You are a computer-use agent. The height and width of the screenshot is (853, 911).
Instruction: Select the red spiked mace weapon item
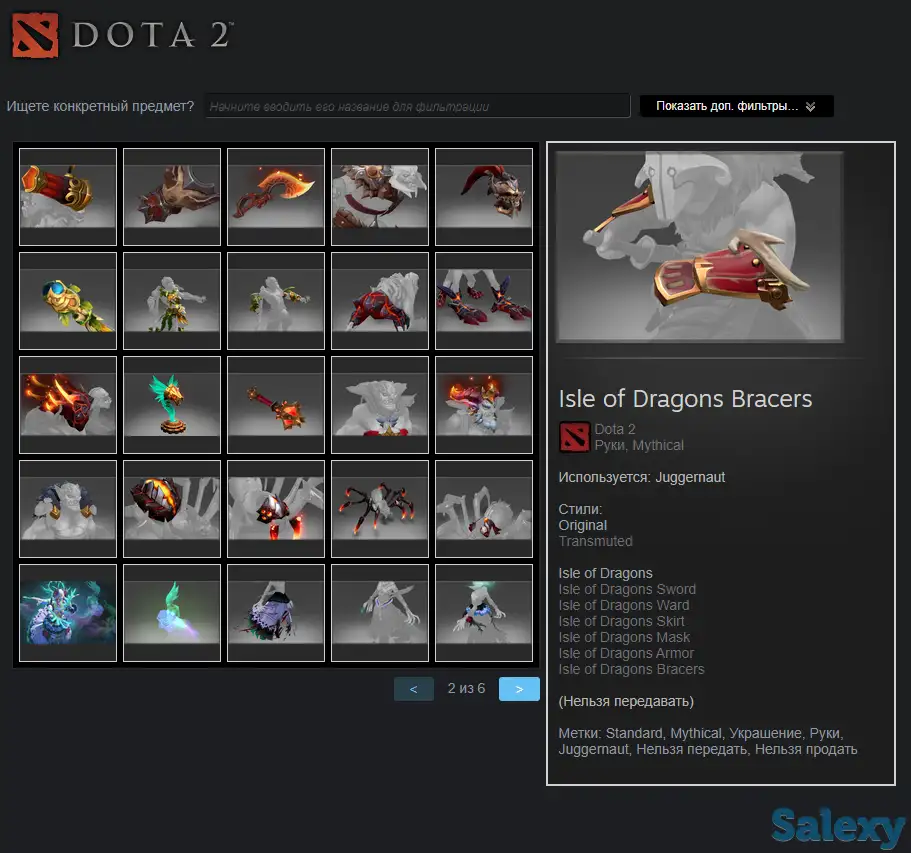pyautogui.click(x=276, y=404)
